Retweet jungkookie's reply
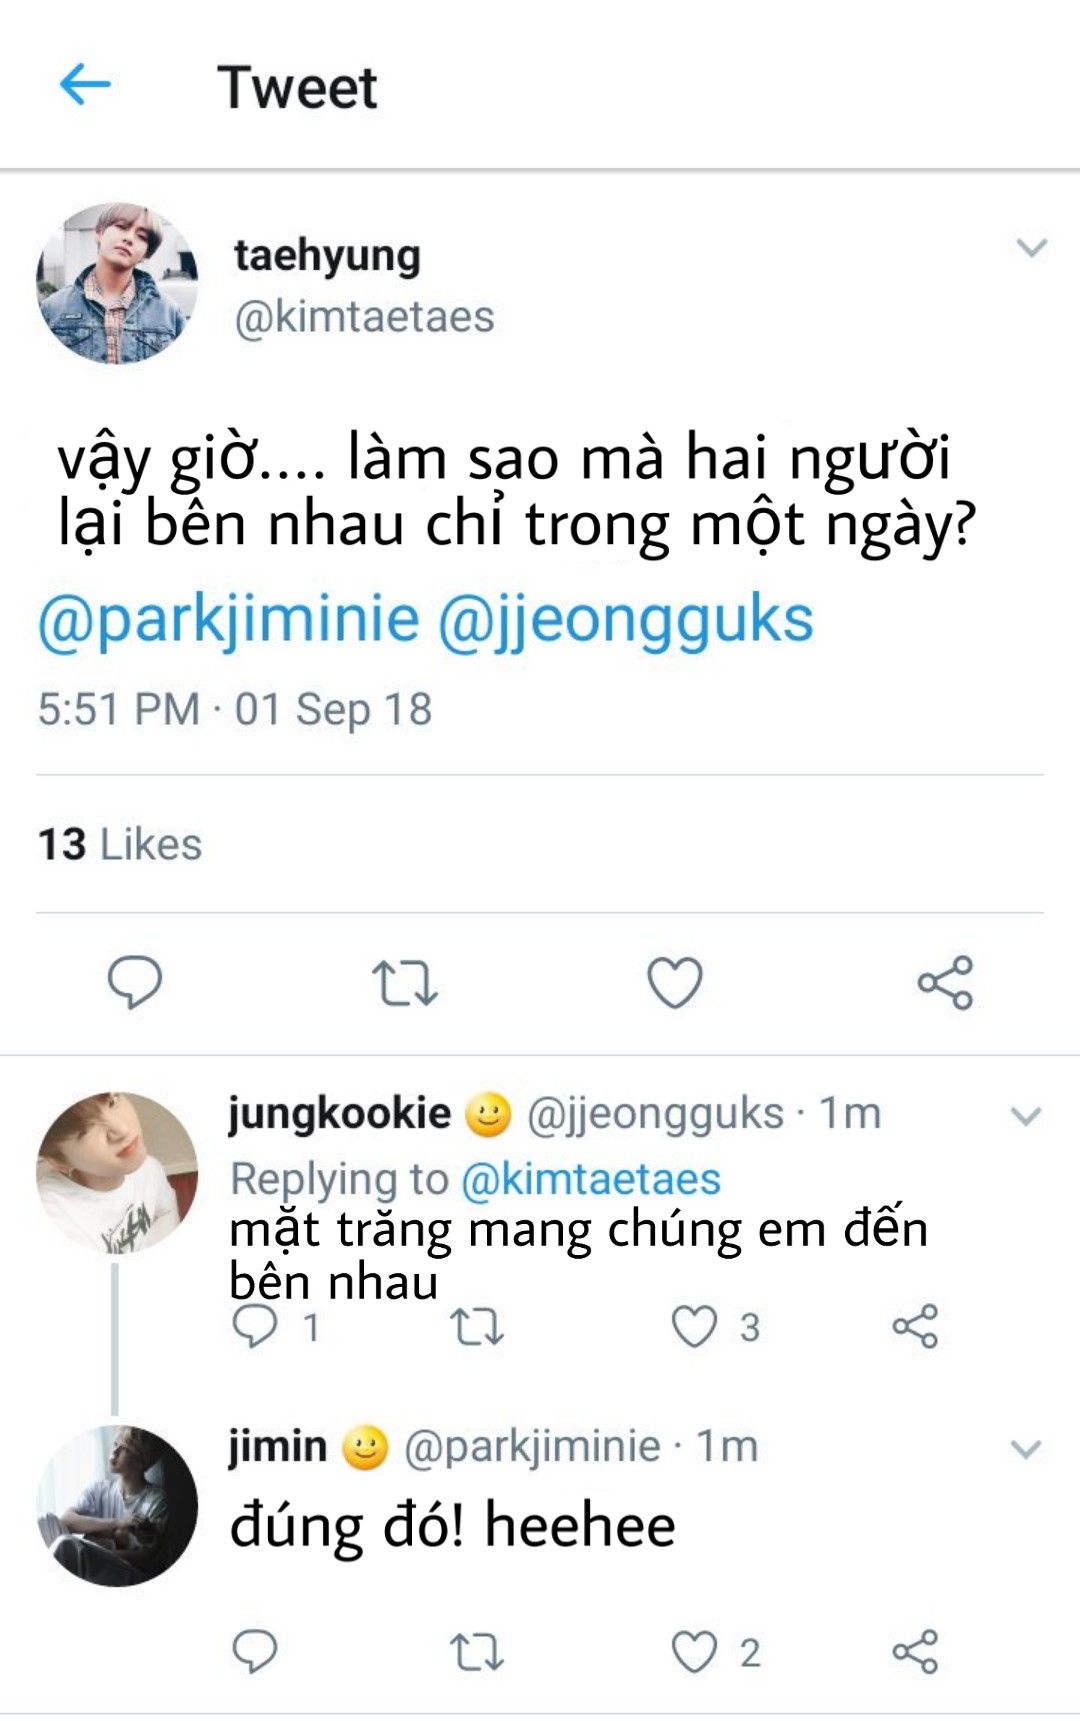Viewport: 1080px width, 1721px height. (477, 1327)
